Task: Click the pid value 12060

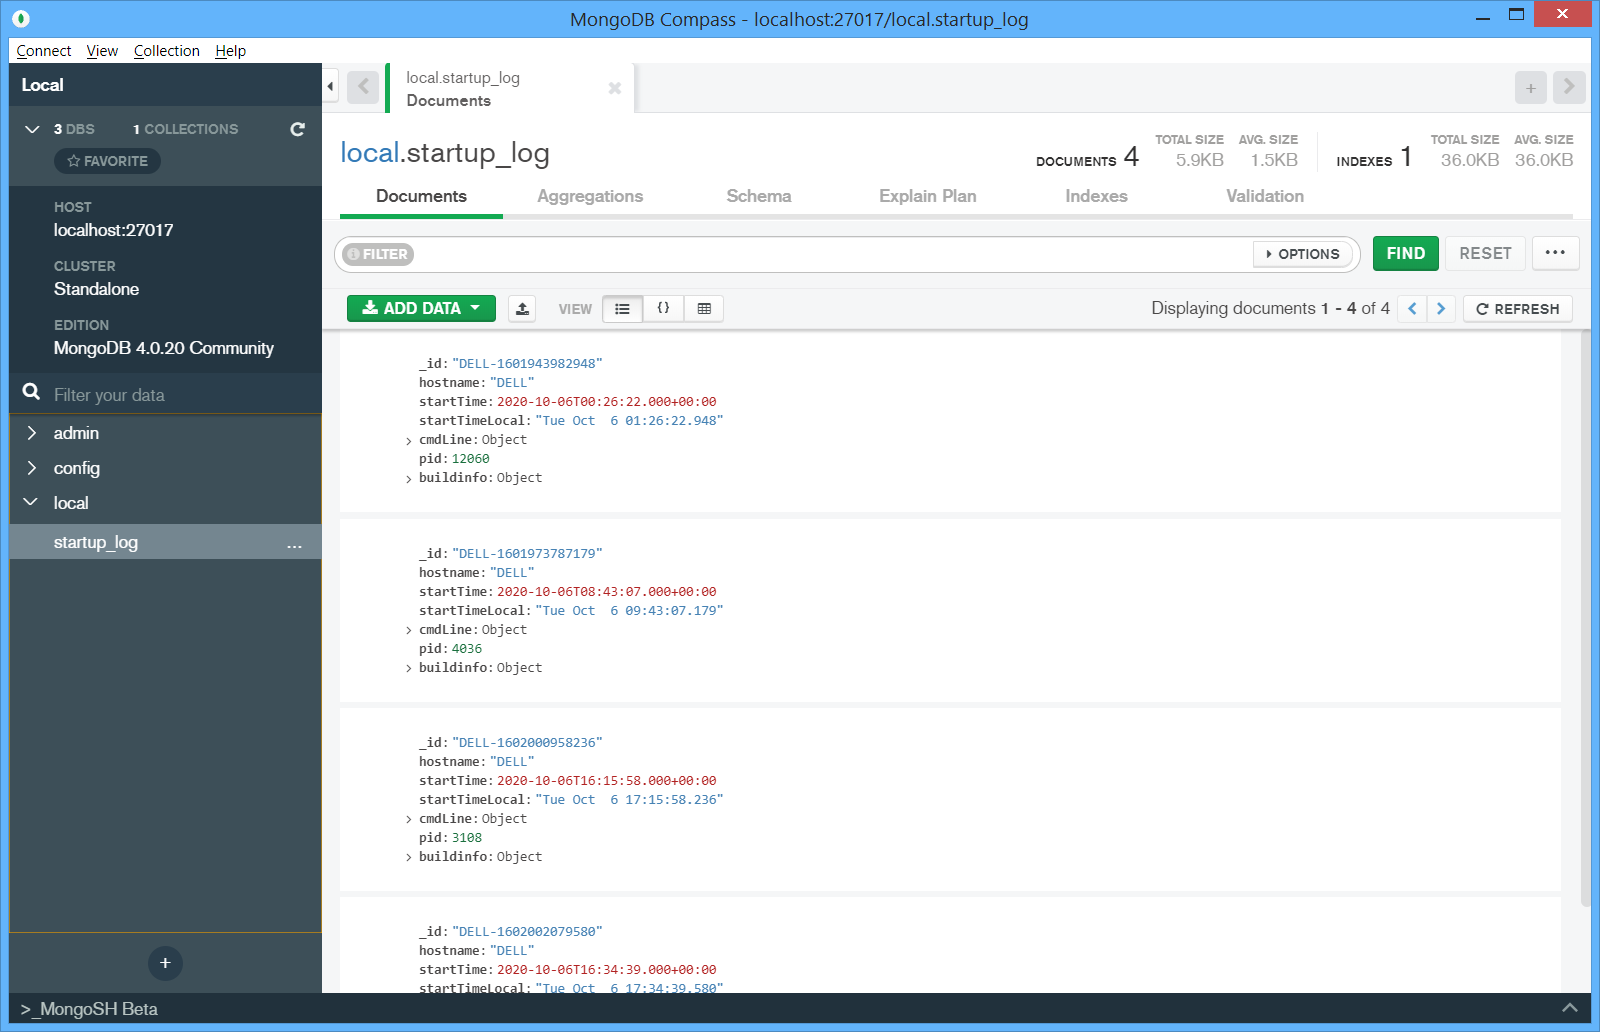Action: (471, 459)
